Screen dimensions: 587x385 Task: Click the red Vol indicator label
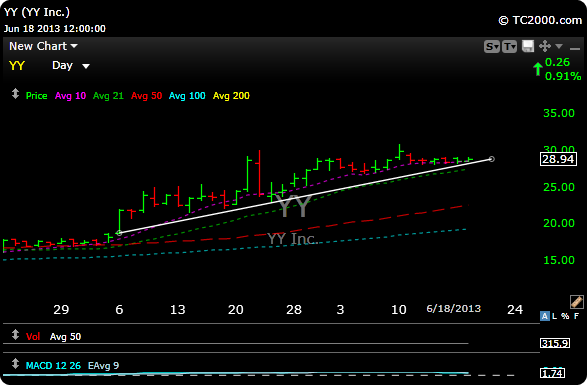point(33,337)
